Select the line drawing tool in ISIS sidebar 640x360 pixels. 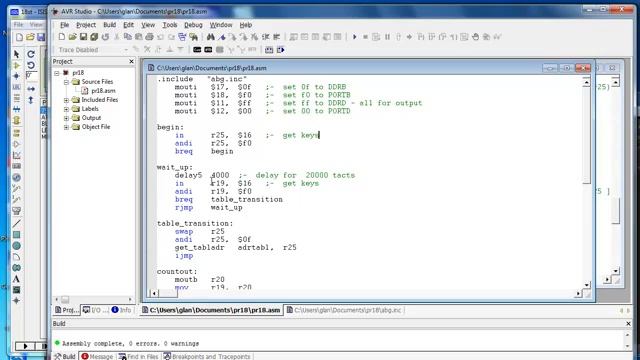16,224
